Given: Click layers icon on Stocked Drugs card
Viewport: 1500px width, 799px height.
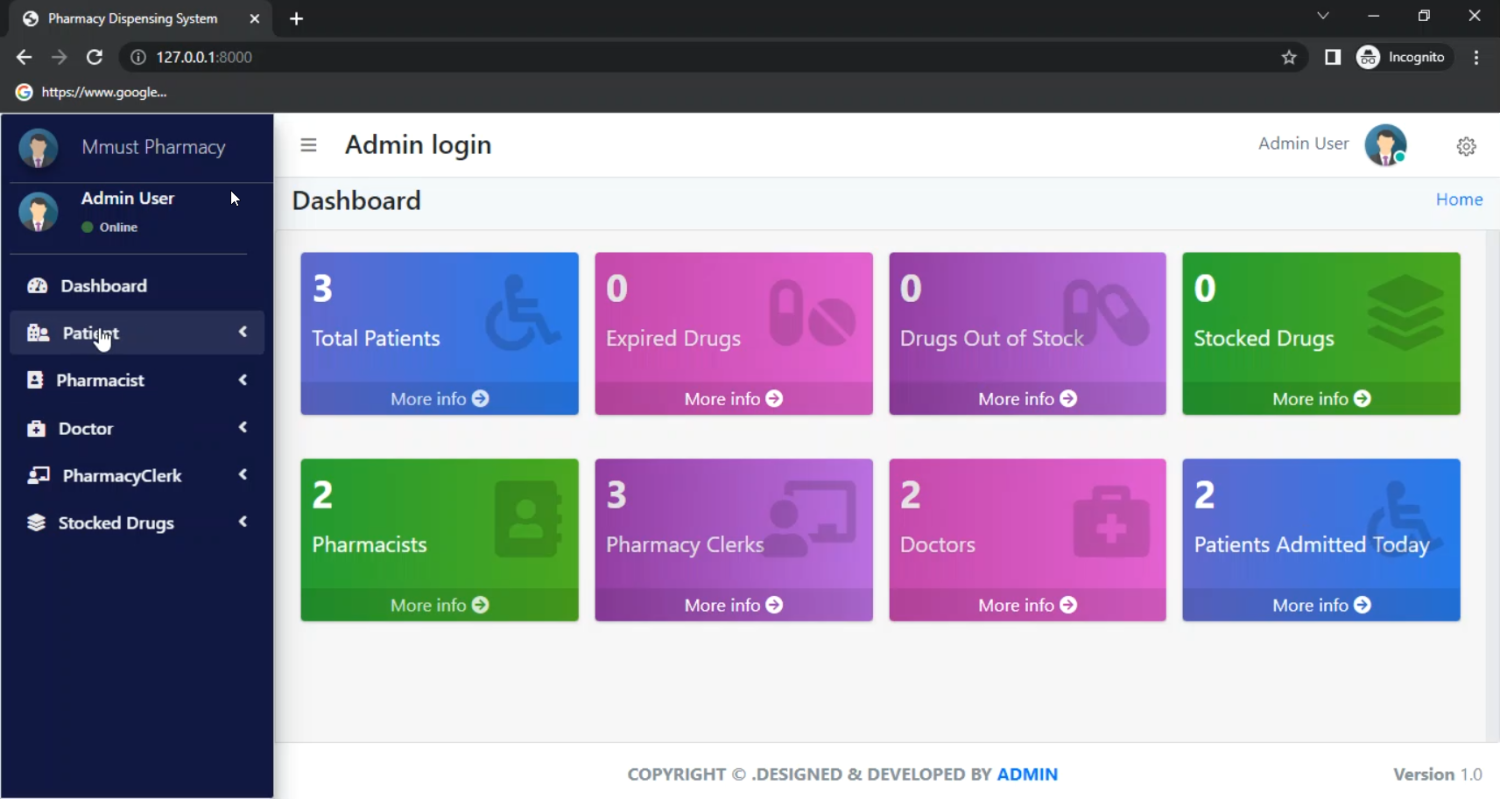Looking at the screenshot, I should [1406, 313].
